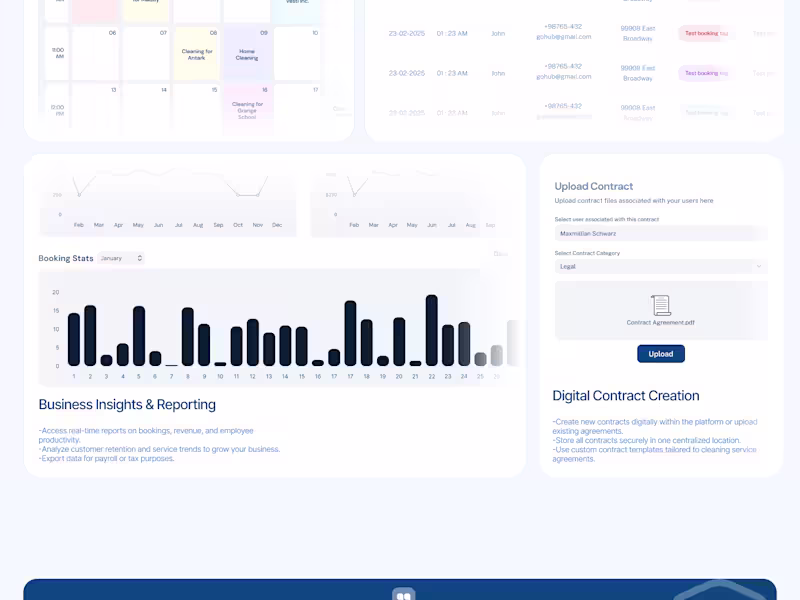Click the bar for day 2
Screen dimensions: 800x600
coord(90,335)
